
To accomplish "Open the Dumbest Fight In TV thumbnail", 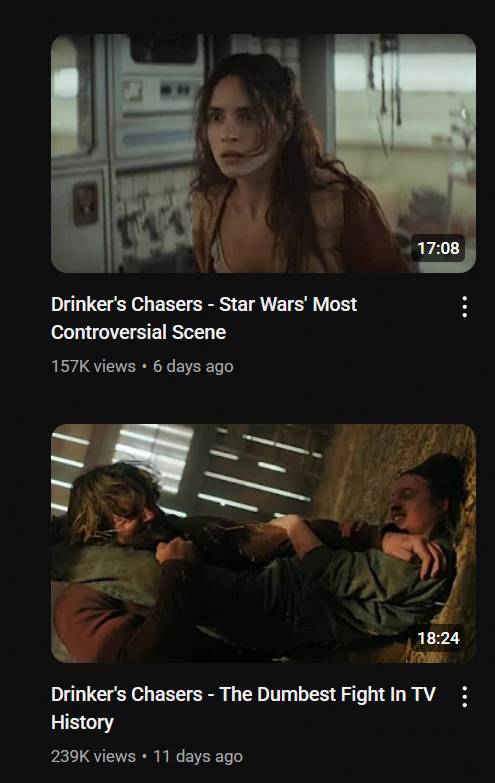I will click(x=263, y=543).
